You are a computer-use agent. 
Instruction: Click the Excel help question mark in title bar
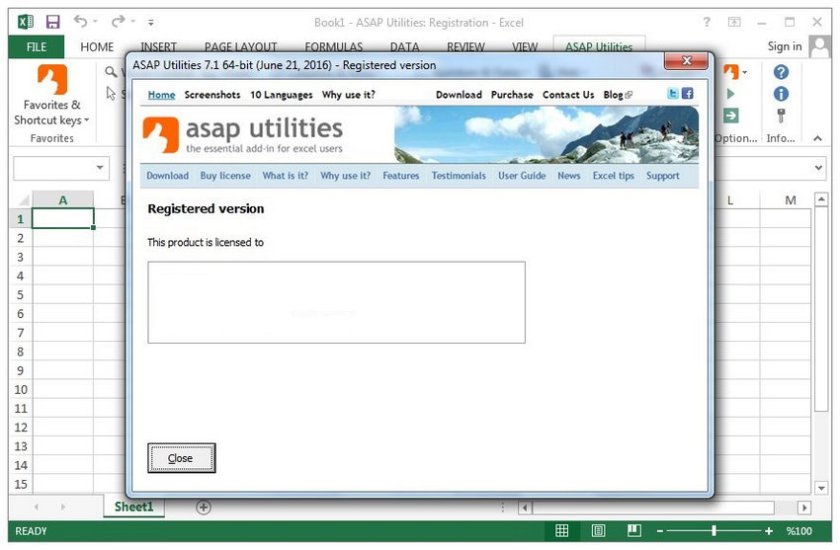[x=707, y=22]
